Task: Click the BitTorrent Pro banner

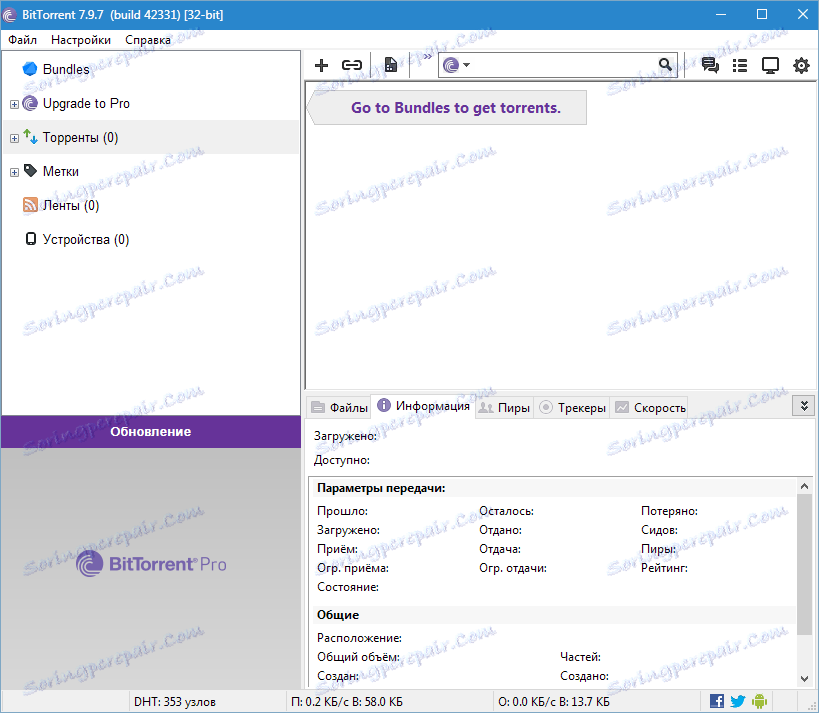Action: 151,564
